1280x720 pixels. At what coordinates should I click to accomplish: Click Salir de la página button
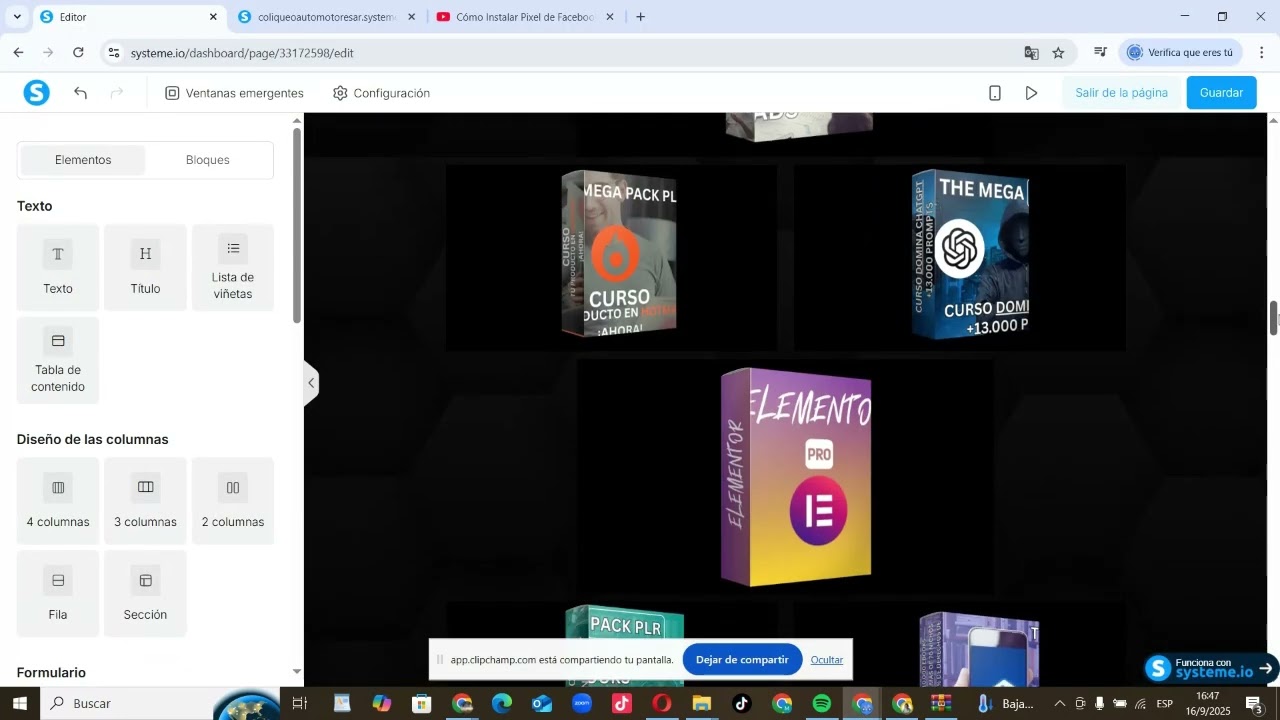point(1121,93)
